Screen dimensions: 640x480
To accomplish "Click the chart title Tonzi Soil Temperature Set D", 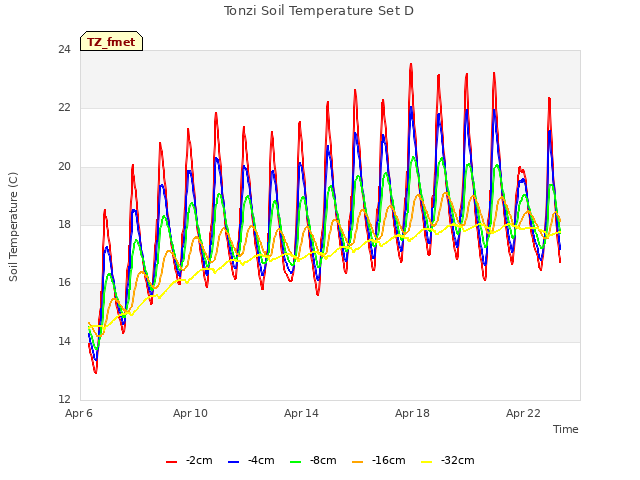I will click(x=319, y=11).
